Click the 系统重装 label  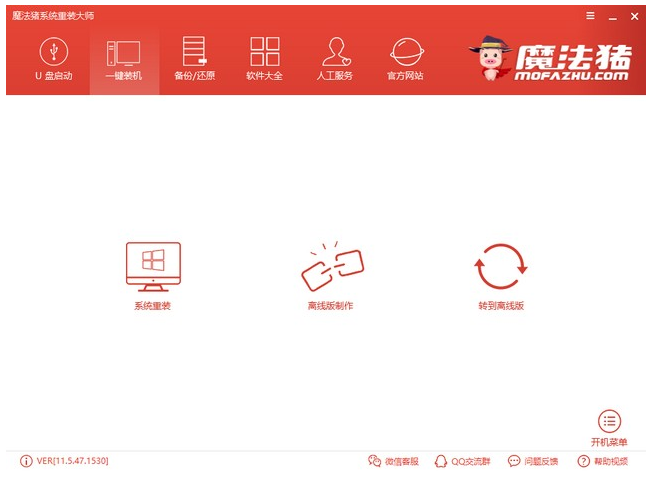click(x=152, y=306)
